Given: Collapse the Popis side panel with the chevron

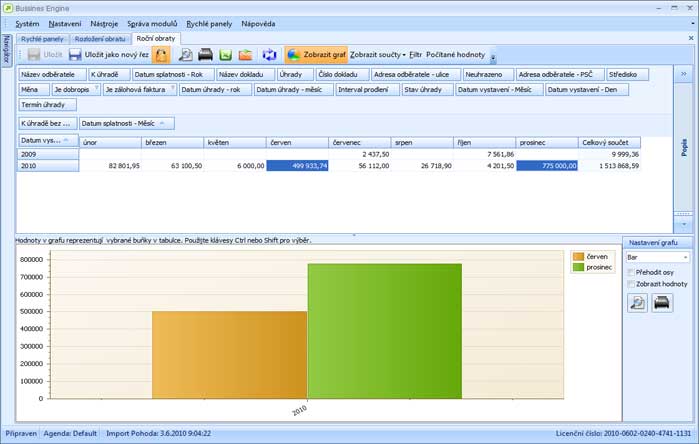Looking at the screenshot, I should pos(683,73).
